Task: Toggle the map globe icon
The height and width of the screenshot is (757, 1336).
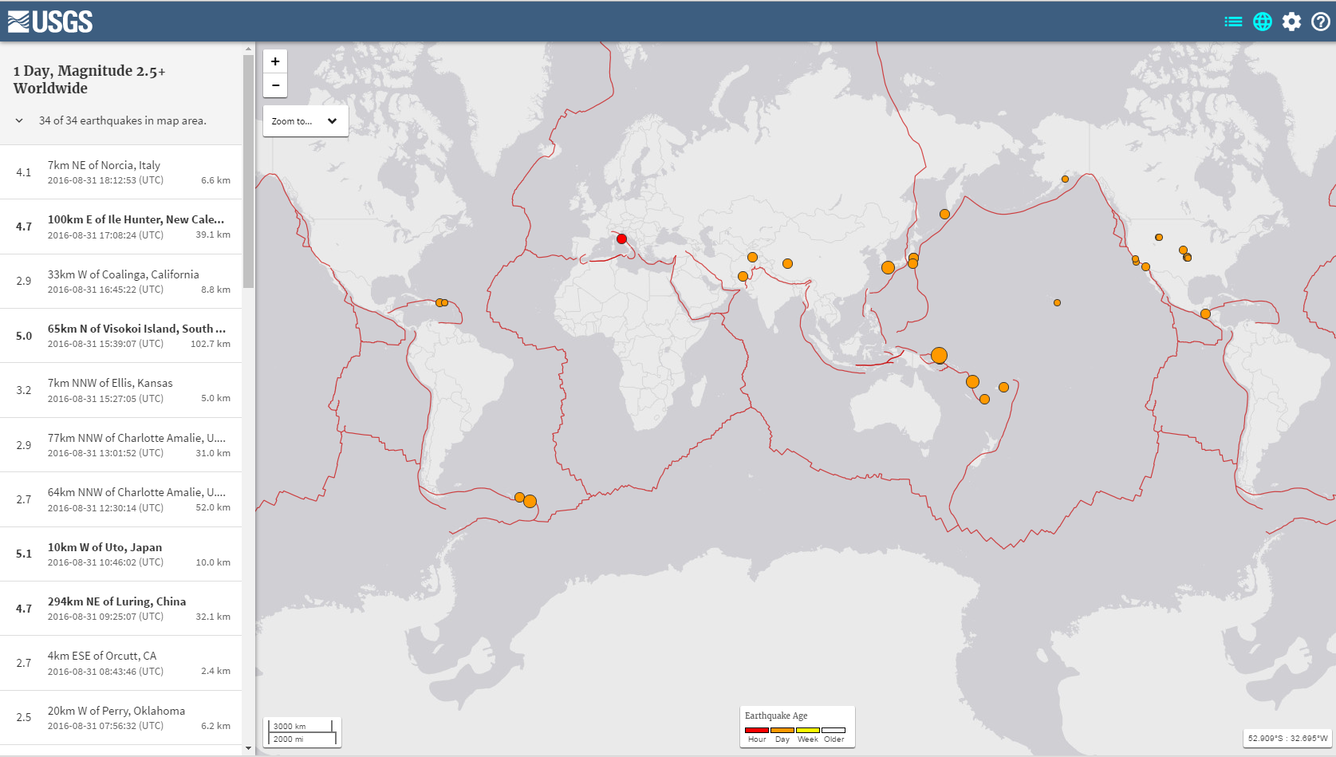Action: (x=1263, y=21)
